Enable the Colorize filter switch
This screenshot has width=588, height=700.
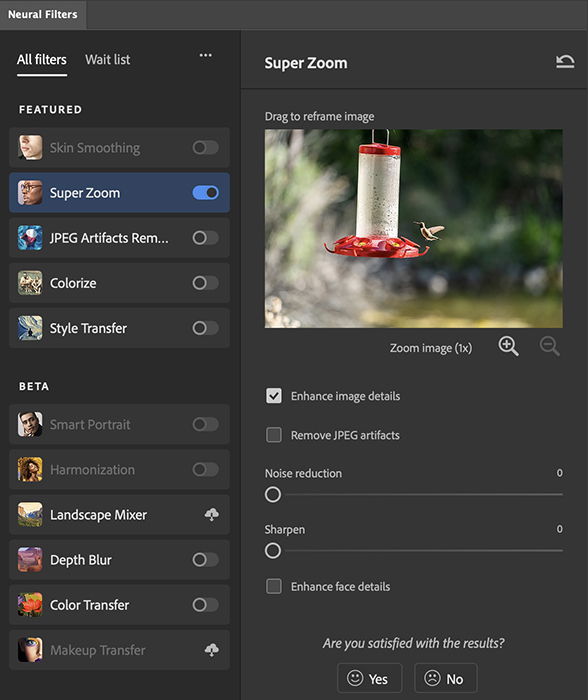coord(205,283)
